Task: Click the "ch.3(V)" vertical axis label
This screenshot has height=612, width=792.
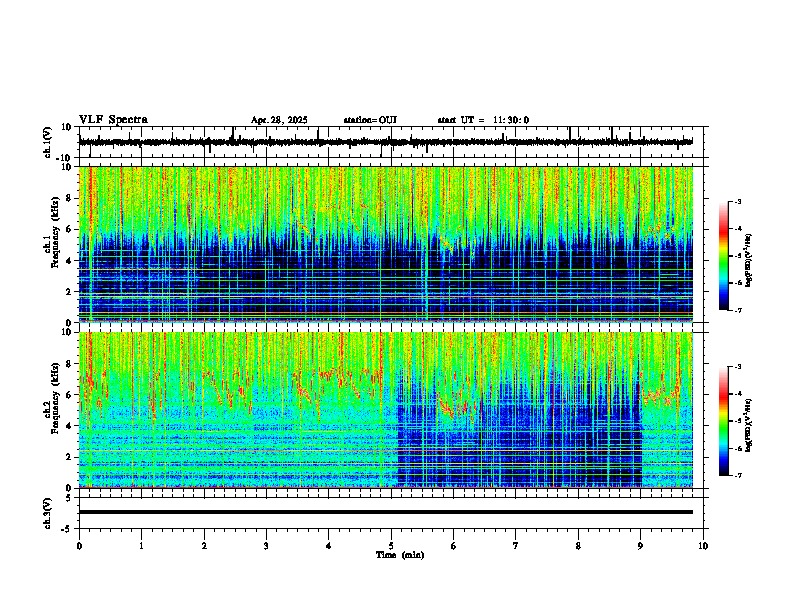Action: tap(48, 513)
